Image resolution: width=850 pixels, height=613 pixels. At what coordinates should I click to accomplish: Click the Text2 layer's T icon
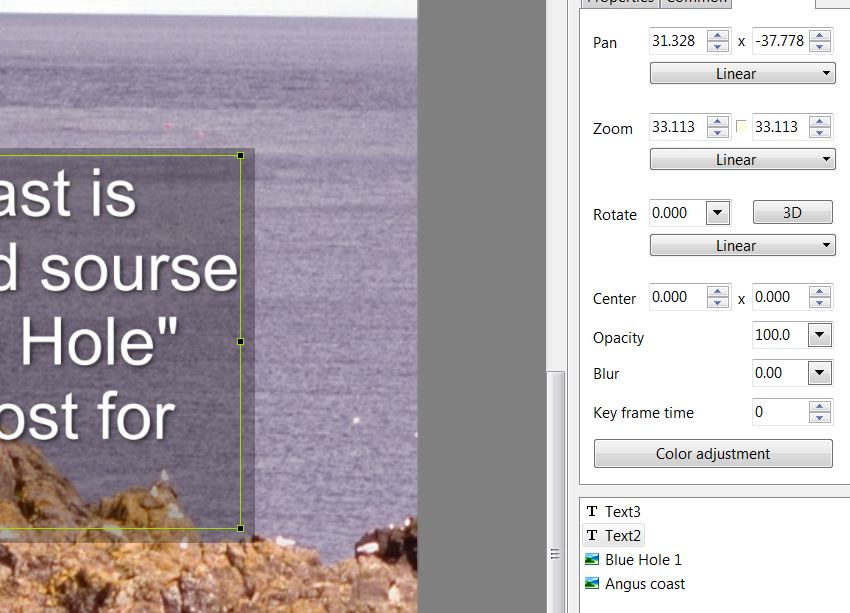point(592,535)
